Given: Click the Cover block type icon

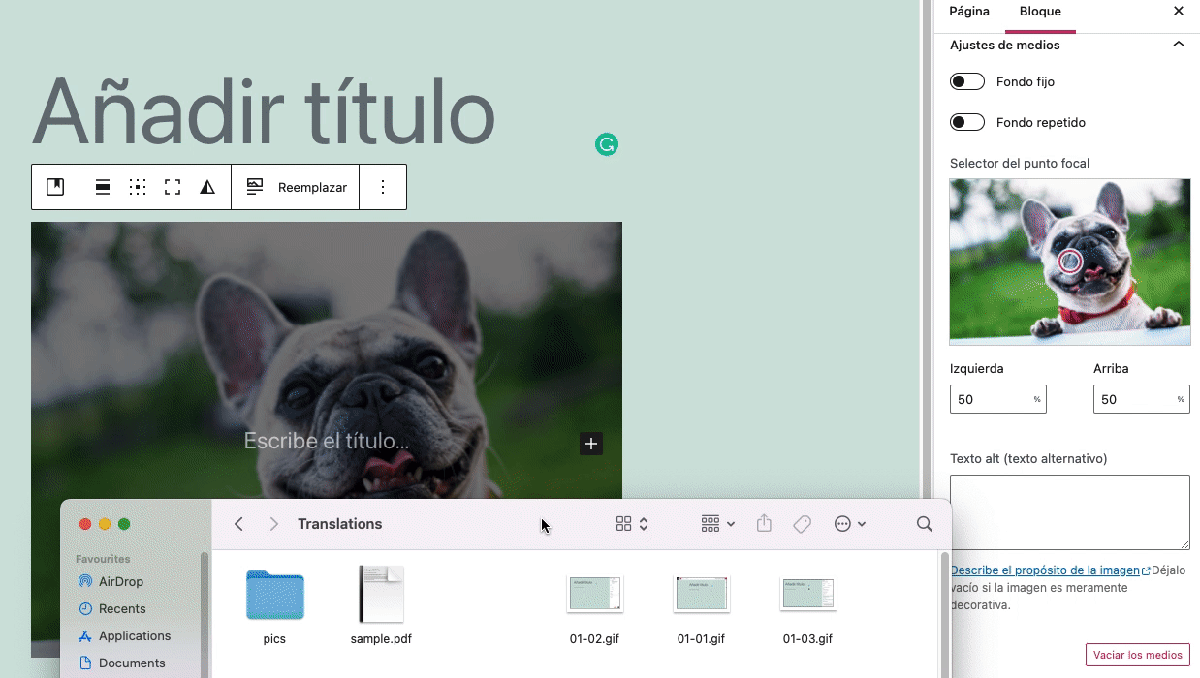Looking at the screenshot, I should (56, 187).
